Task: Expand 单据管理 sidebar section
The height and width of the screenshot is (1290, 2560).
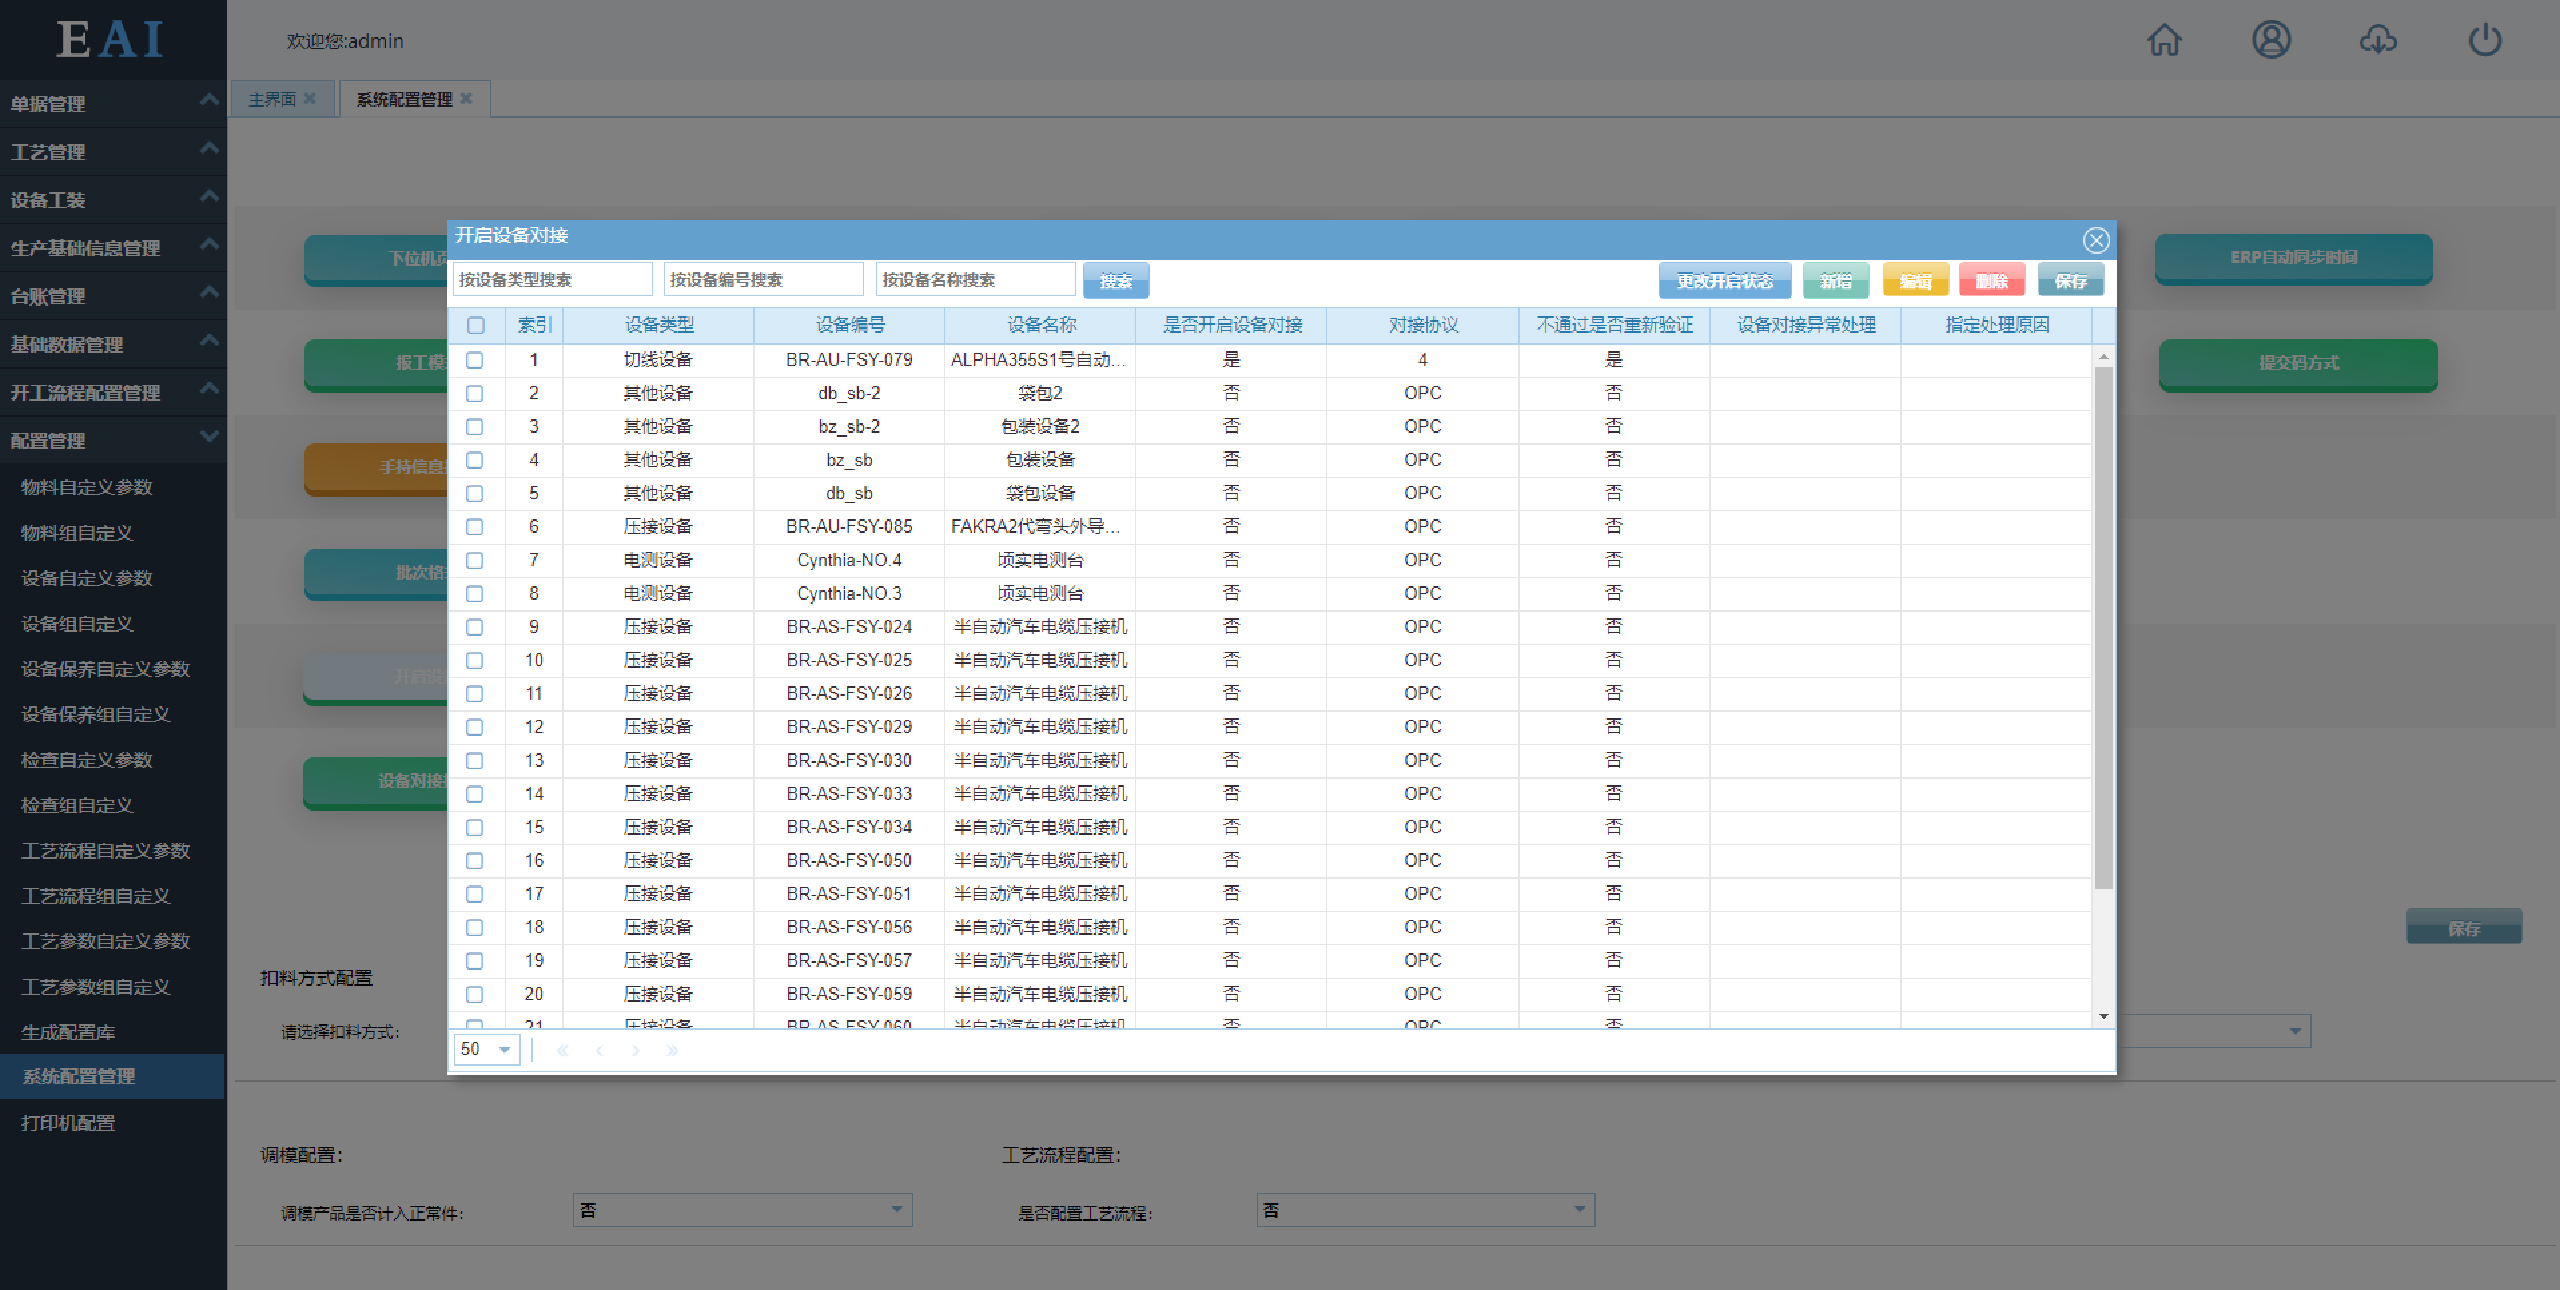Action: tap(112, 103)
